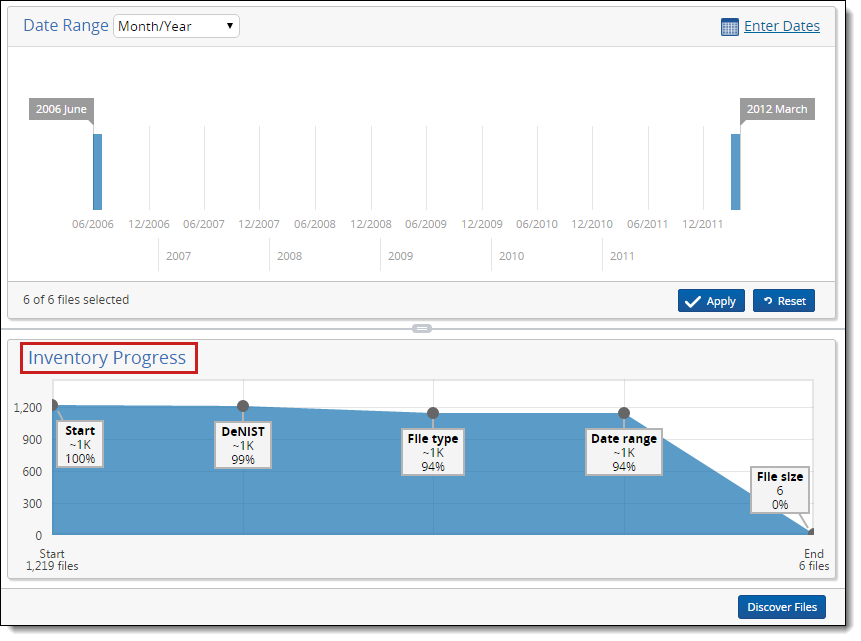Click the File size 0% tooltip label

(x=779, y=490)
